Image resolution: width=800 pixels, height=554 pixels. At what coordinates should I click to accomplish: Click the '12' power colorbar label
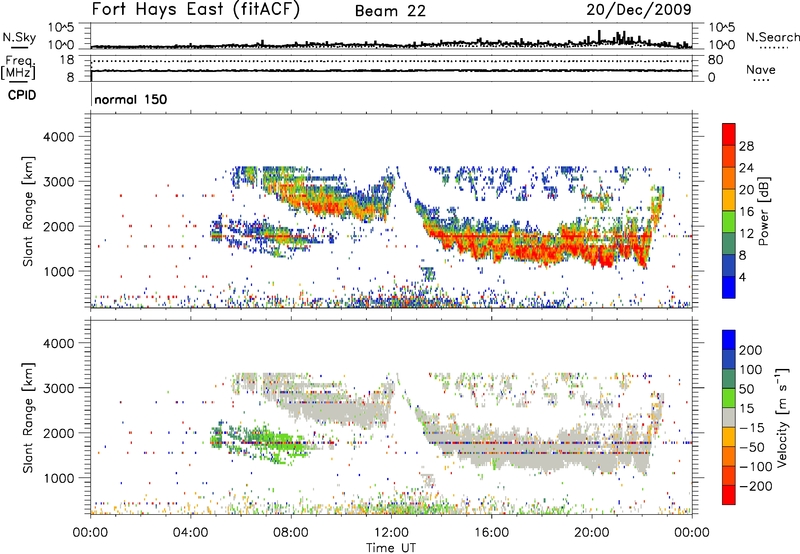(746, 234)
